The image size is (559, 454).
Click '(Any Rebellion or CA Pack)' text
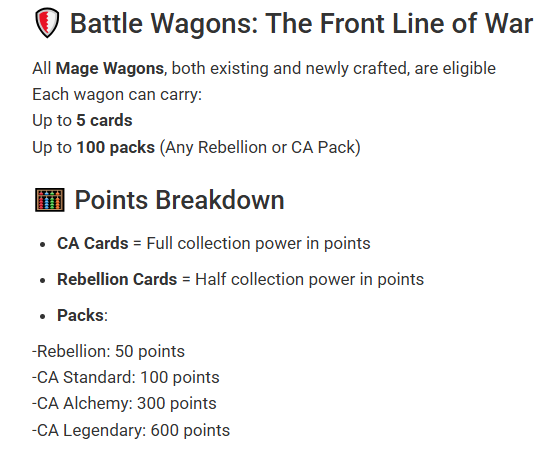(260, 147)
